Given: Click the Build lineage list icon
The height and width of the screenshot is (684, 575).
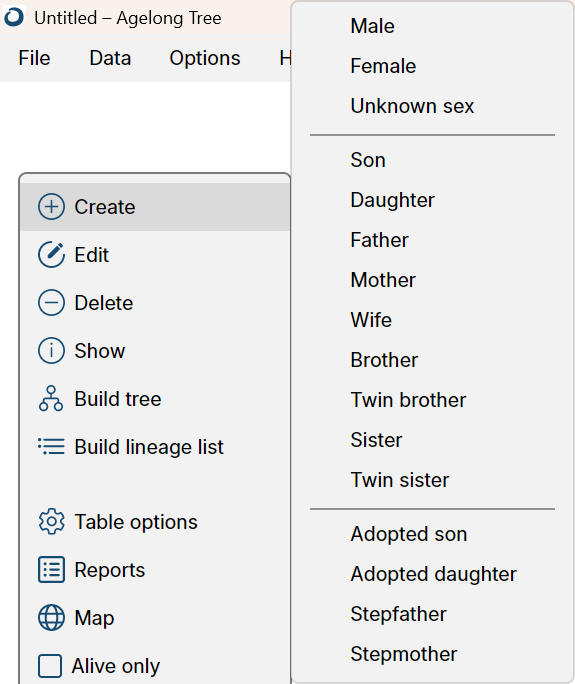Looking at the screenshot, I should click(51, 446).
